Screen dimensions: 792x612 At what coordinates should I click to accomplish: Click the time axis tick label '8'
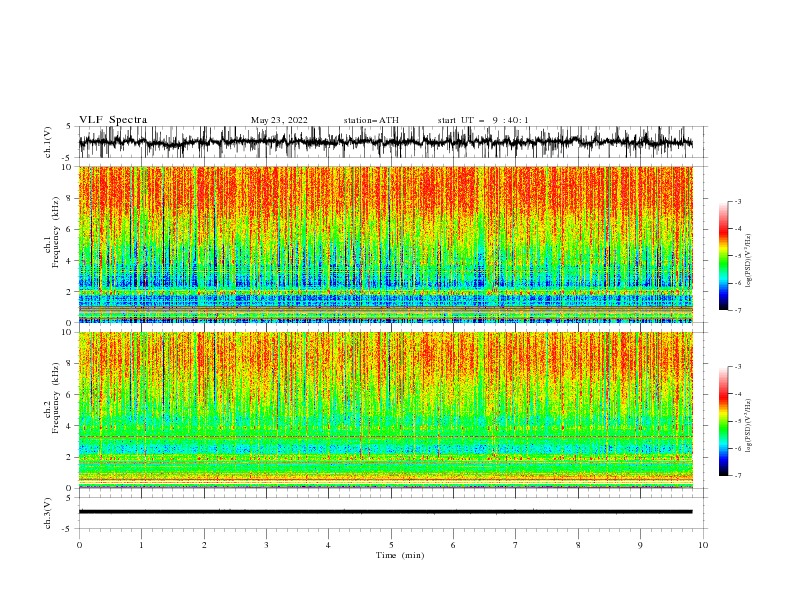(578, 545)
